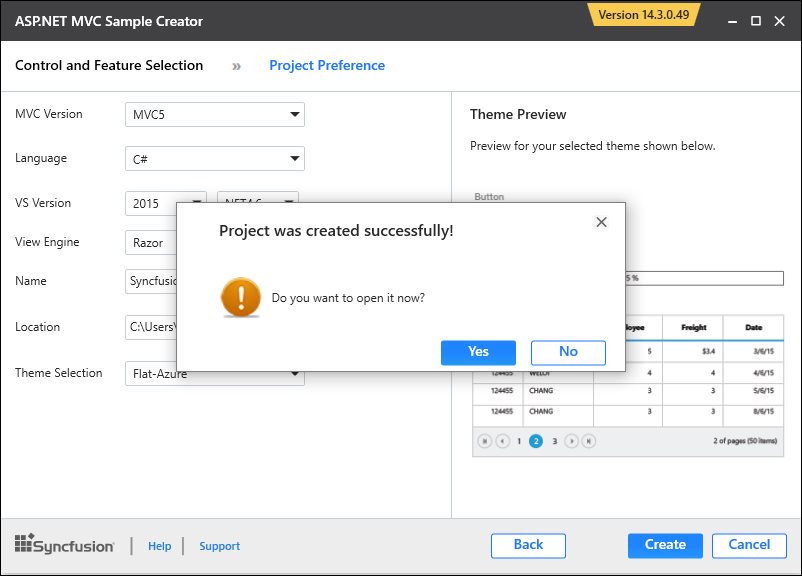
Task: Open the Help link in footer
Action: (x=159, y=546)
